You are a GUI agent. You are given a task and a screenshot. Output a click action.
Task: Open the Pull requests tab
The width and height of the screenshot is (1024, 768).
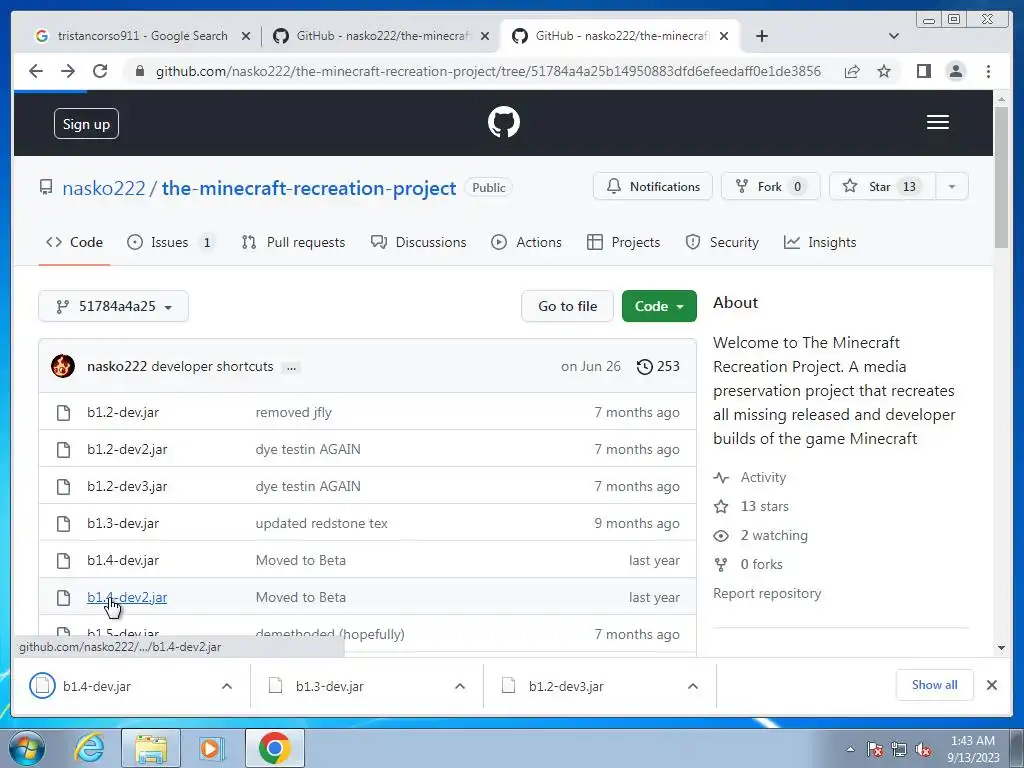coord(293,242)
